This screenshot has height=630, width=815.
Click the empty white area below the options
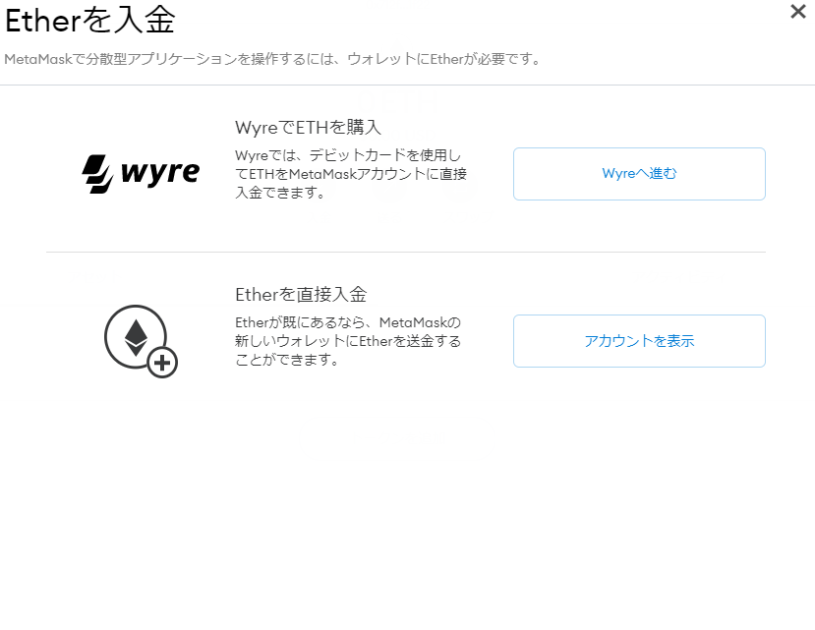[408, 499]
